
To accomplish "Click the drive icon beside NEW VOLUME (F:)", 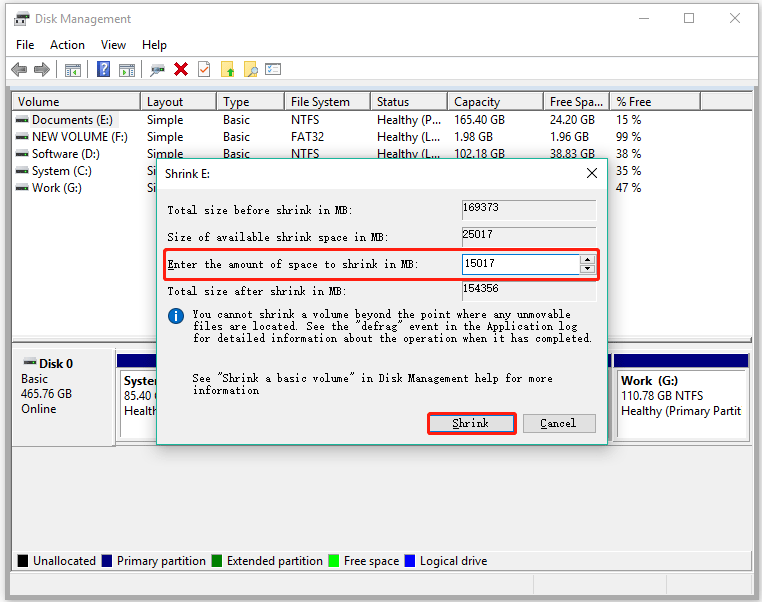I will pos(22,137).
